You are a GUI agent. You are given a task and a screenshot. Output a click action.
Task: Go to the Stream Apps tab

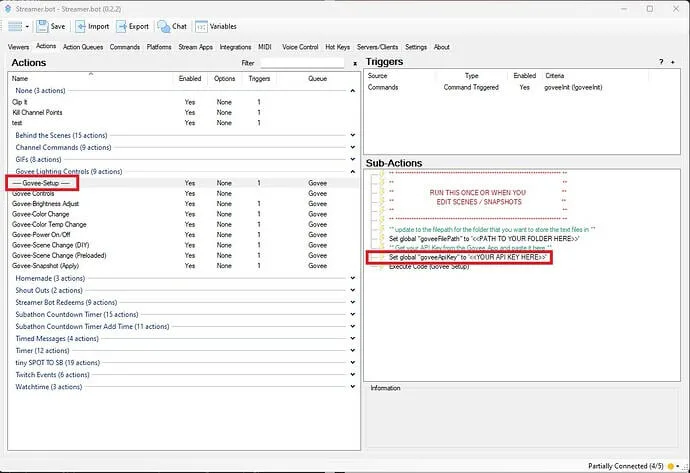pyautogui.click(x=195, y=47)
